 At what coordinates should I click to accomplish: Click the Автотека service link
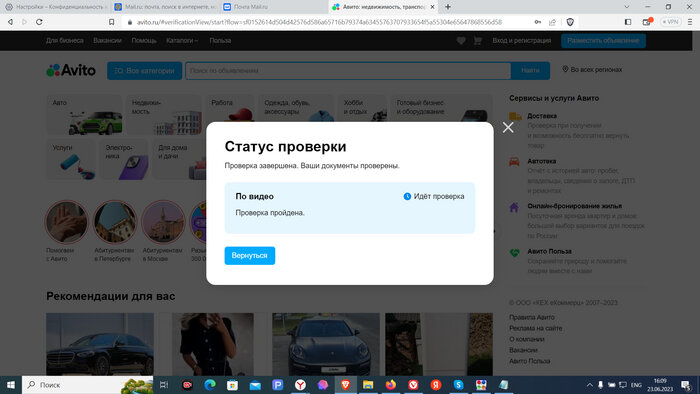(x=542, y=161)
